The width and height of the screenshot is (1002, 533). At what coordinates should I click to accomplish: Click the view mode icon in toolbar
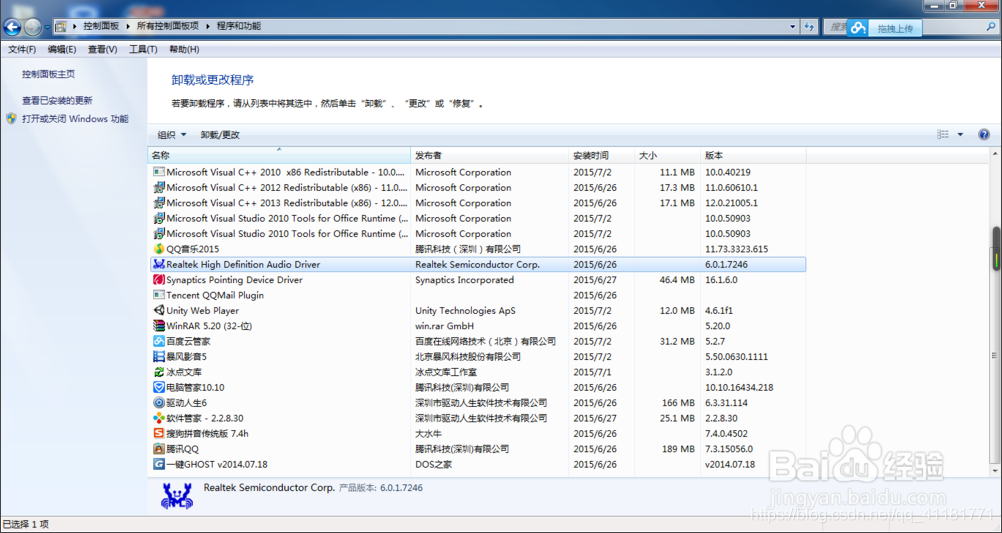click(x=943, y=135)
